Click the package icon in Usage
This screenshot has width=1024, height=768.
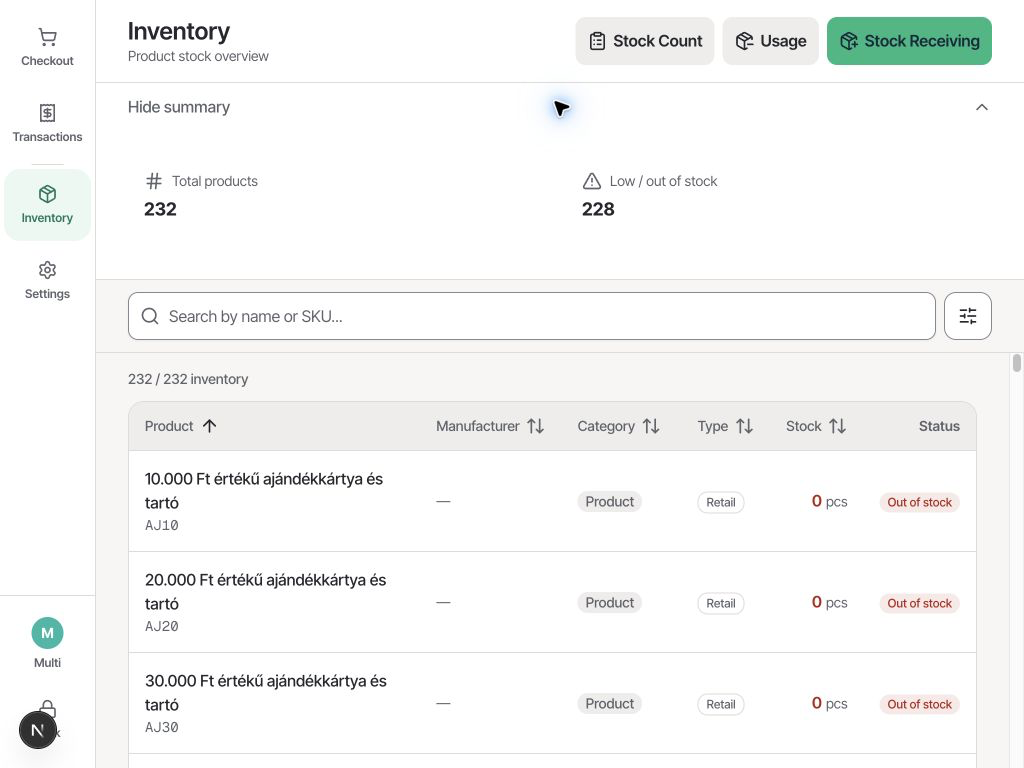click(x=744, y=41)
